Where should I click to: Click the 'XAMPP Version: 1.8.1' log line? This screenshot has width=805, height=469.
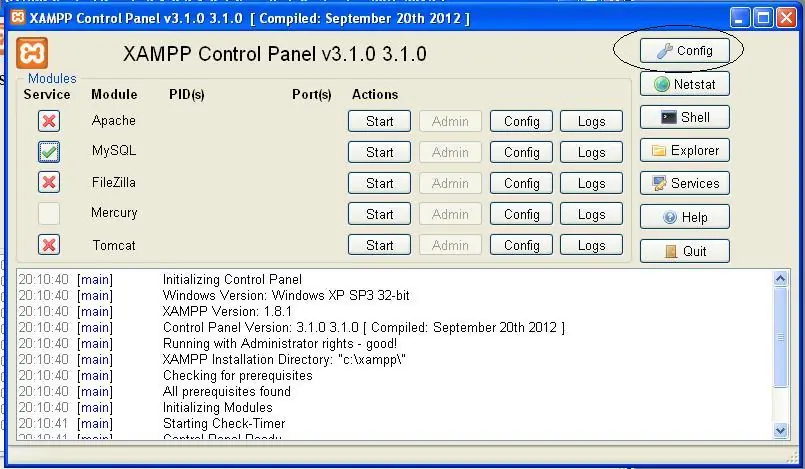pos(227,311)
